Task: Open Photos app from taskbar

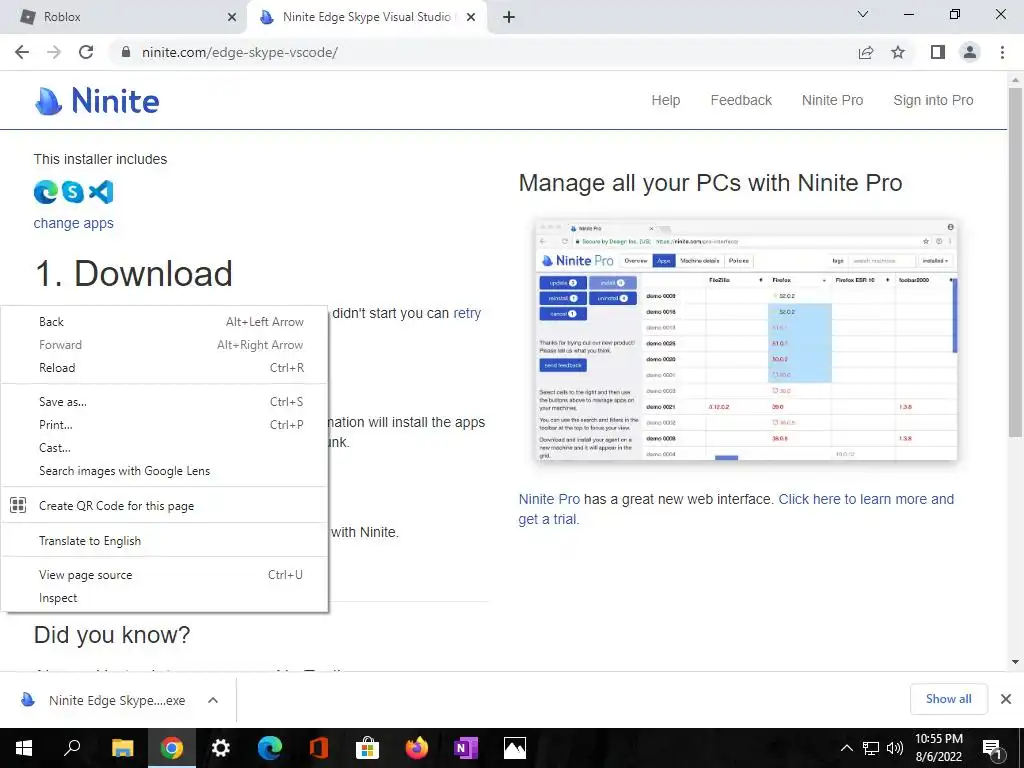Action: 515,748
